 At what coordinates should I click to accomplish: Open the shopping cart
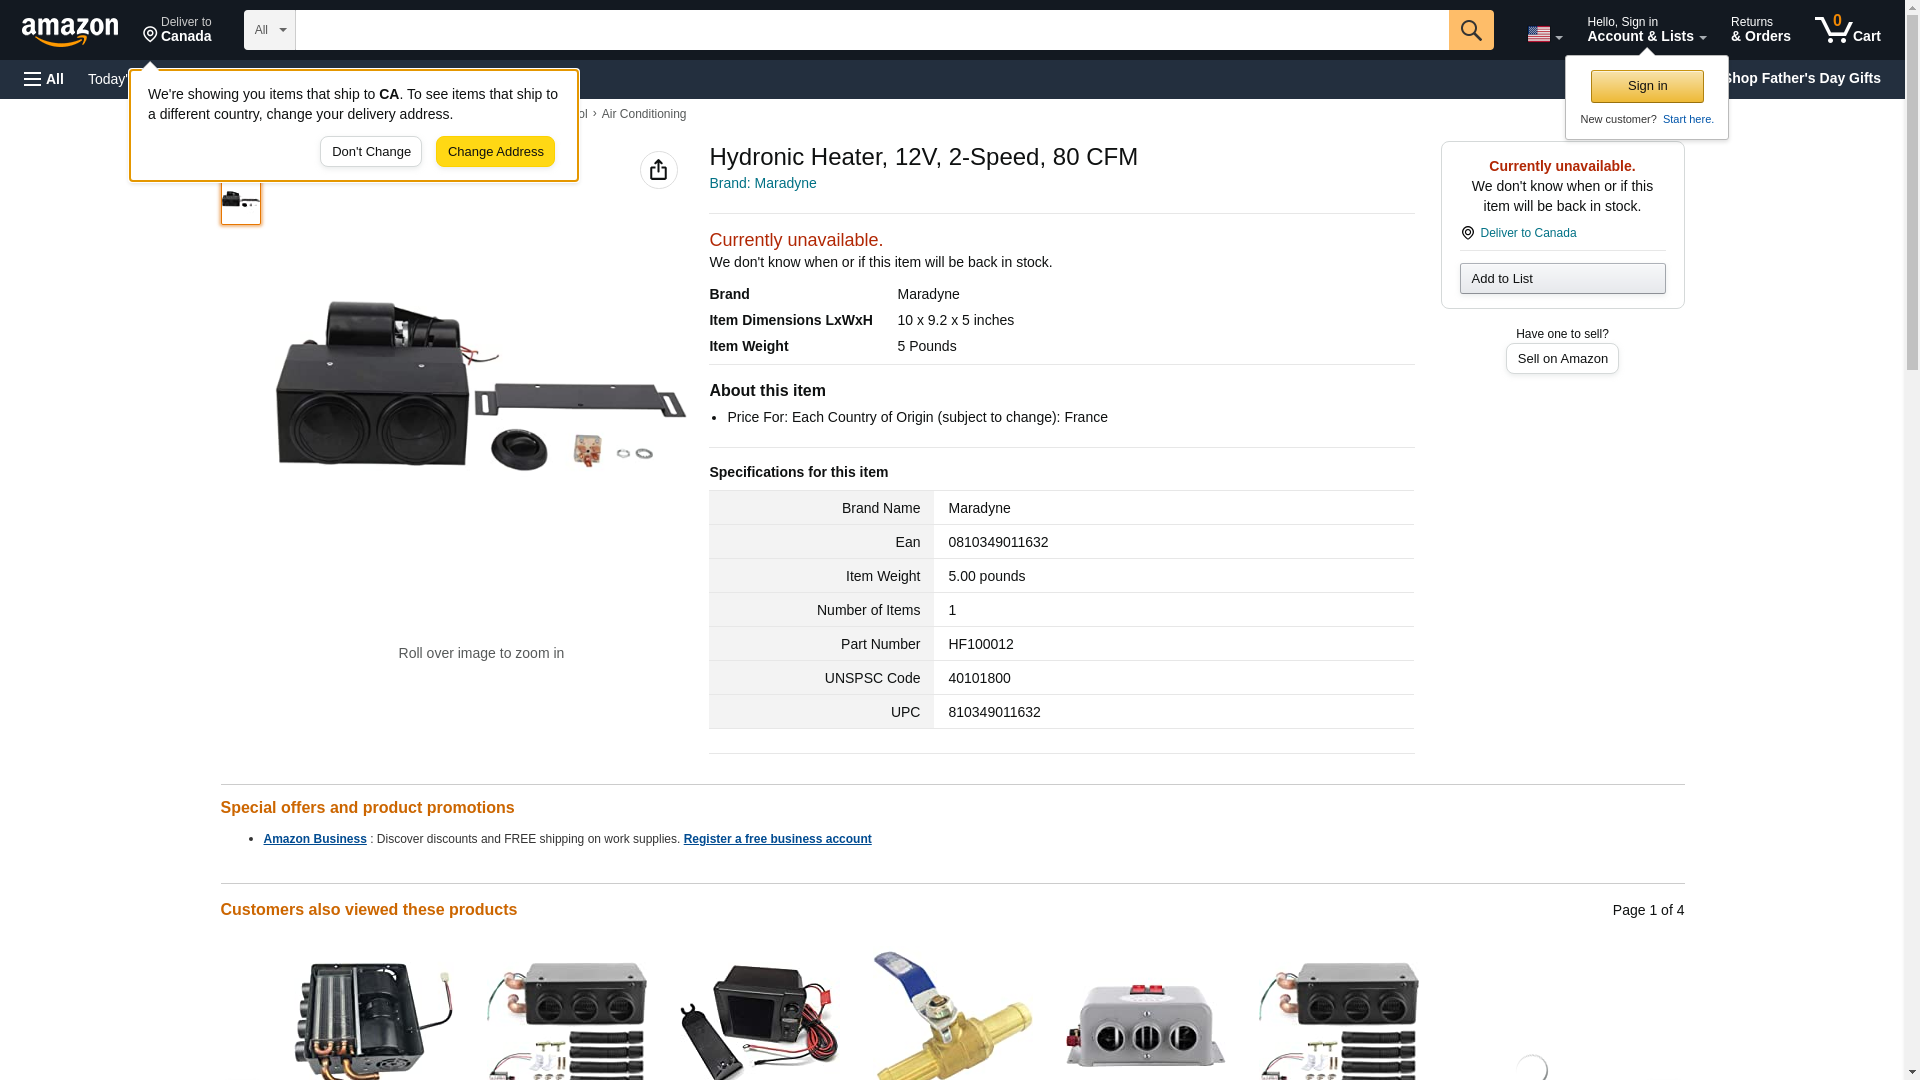(x=1847, y=30)
